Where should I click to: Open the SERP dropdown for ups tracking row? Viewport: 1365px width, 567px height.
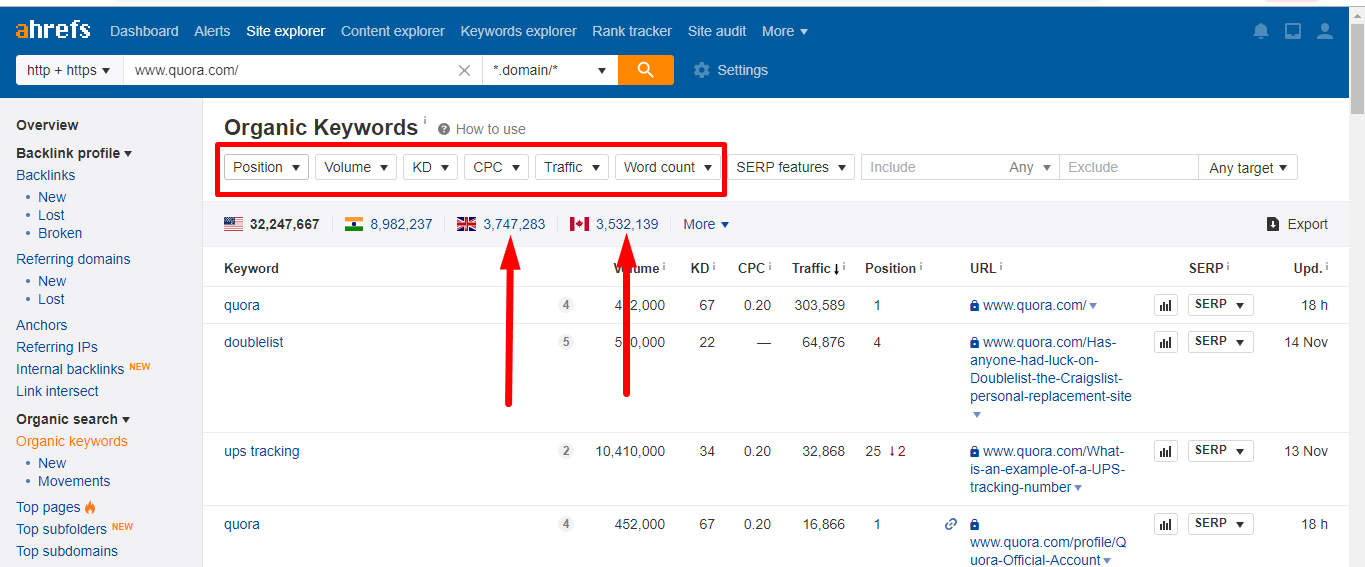coord(1220,451)
